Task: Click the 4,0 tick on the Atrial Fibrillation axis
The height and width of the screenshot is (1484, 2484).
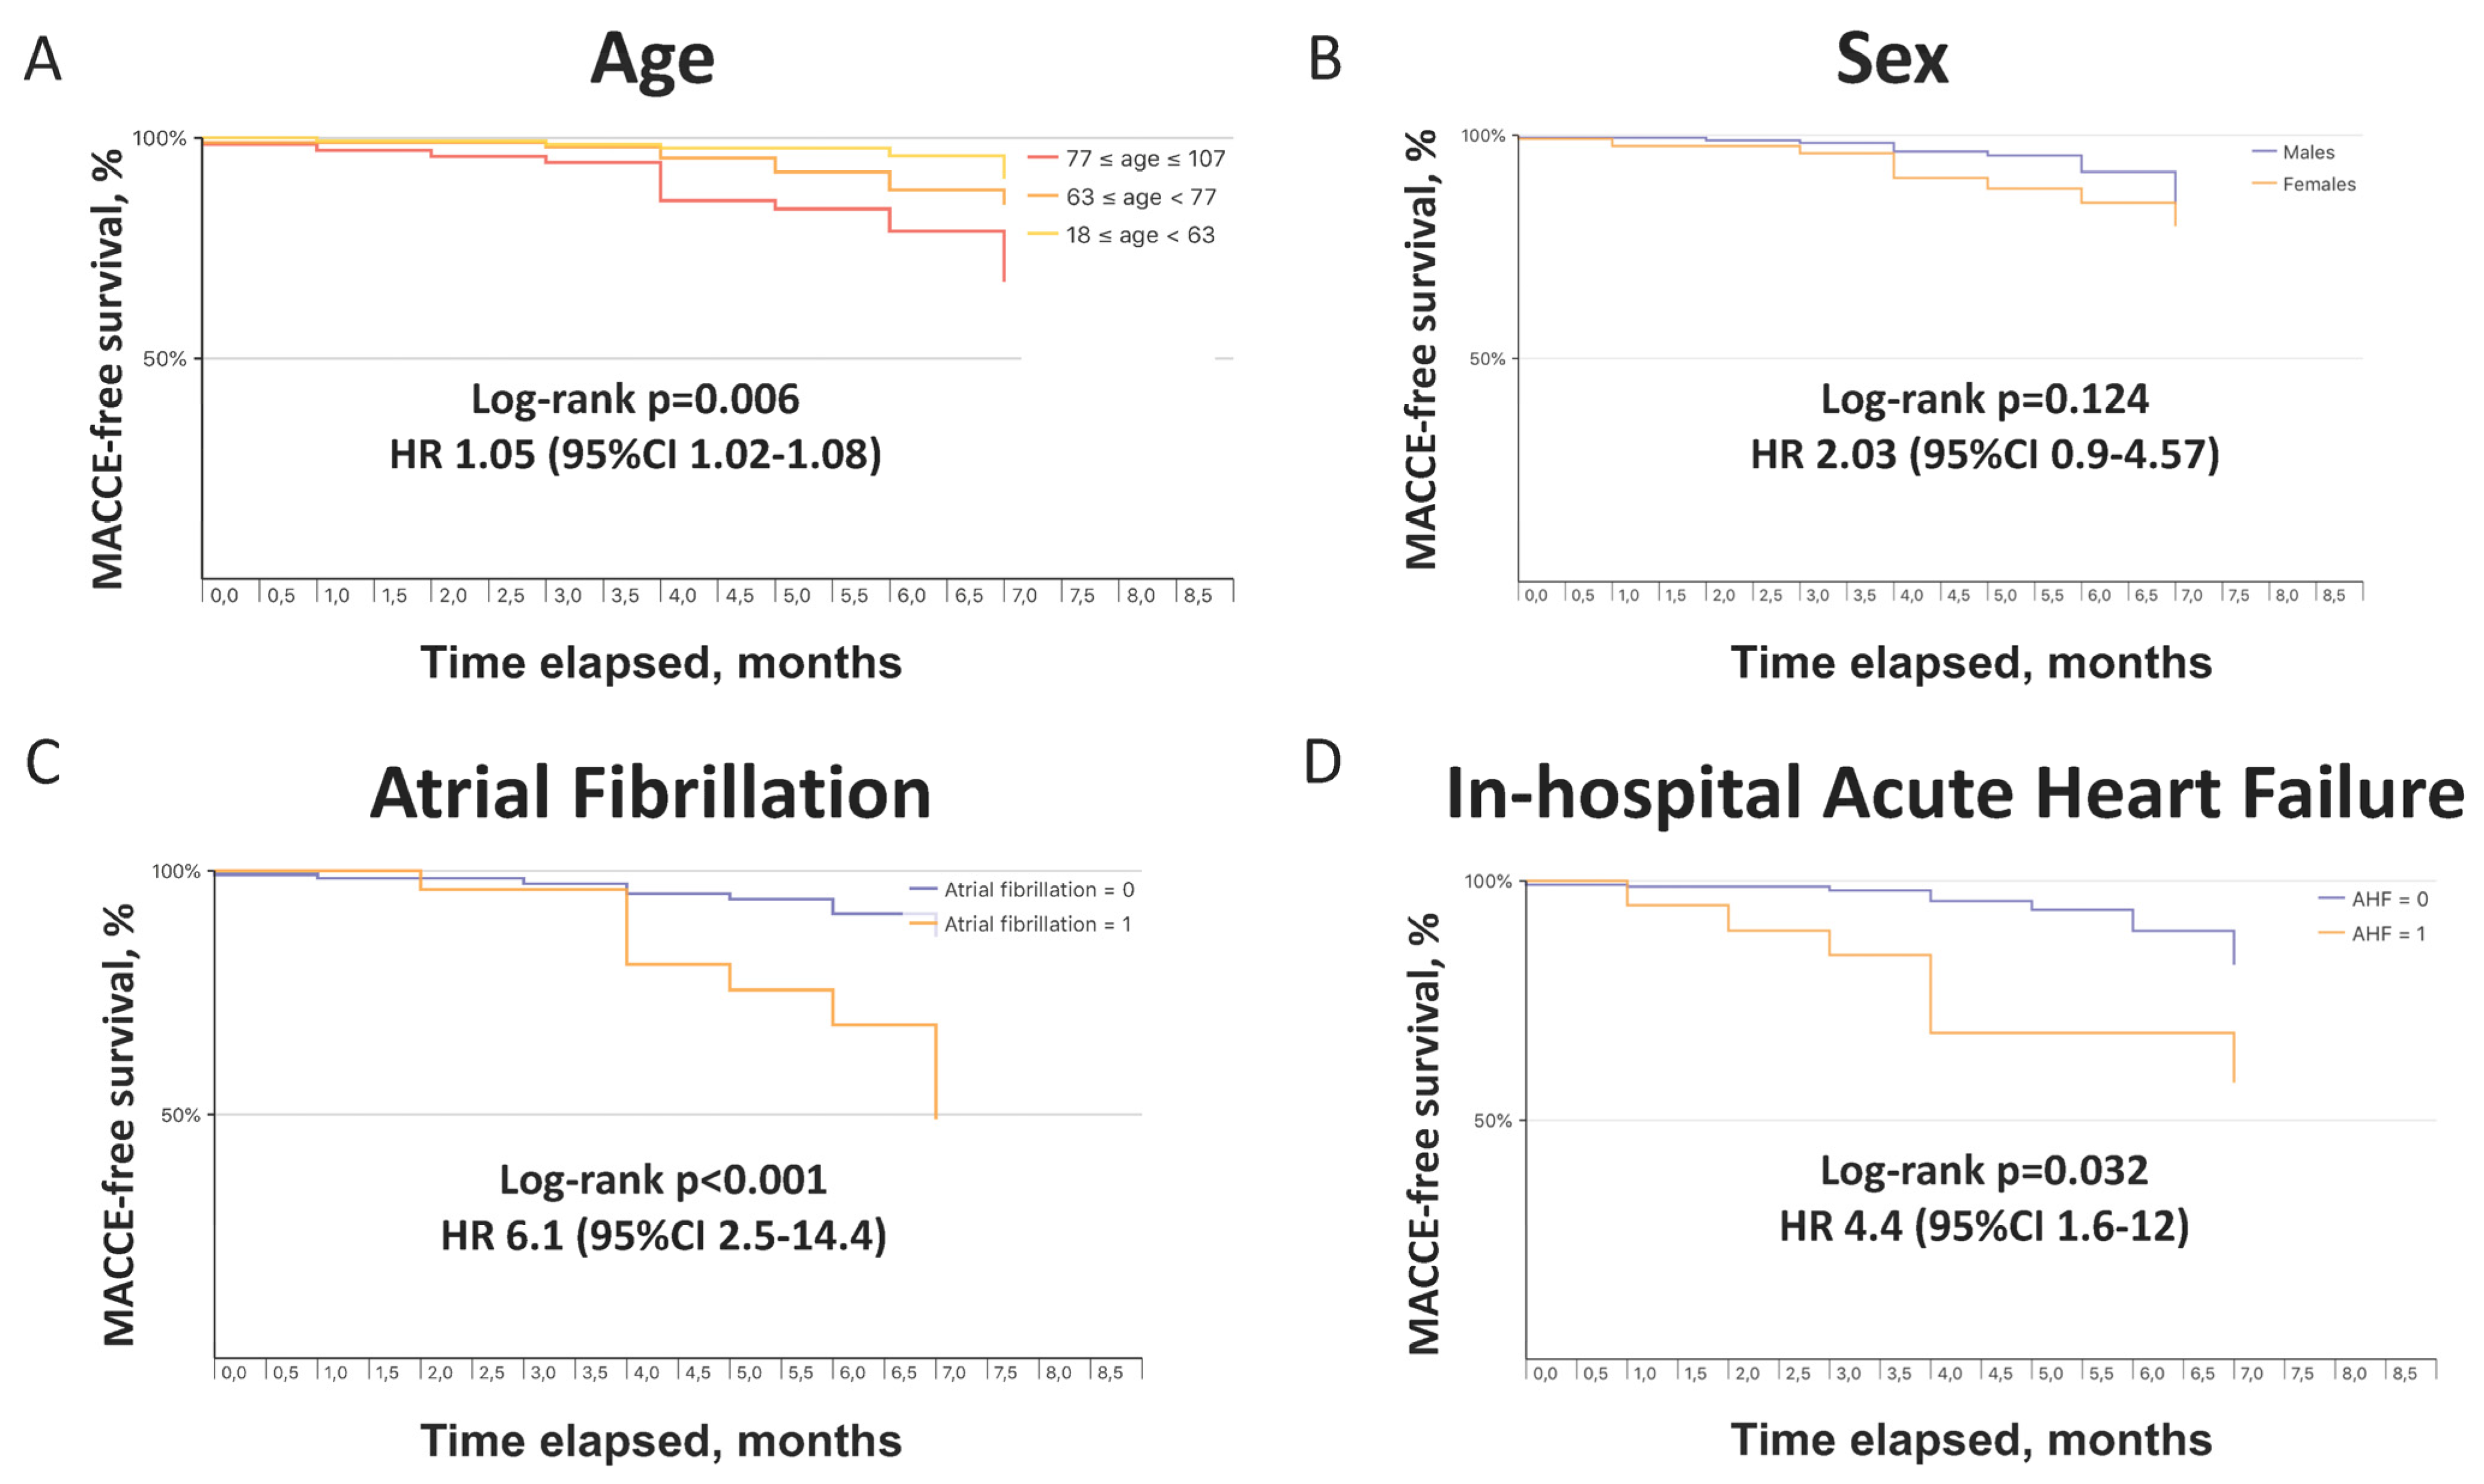Action: click(646, 1373)
